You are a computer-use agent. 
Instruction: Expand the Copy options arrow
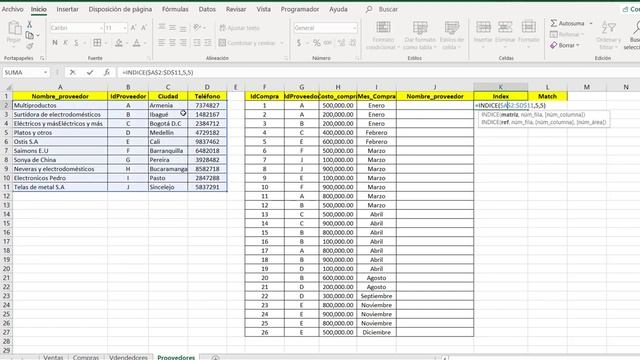[x=38, y=36]
